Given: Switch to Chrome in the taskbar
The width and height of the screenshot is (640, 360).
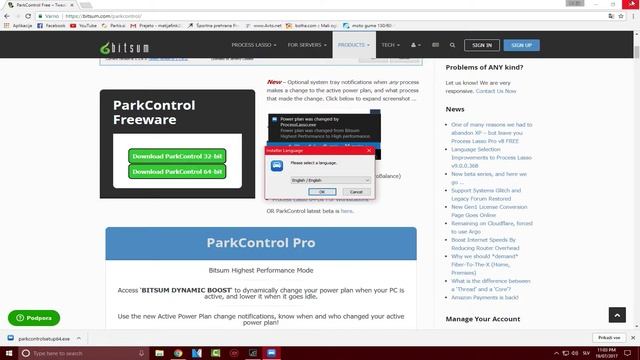Looking at the screenshot, I should pos(178,353).
